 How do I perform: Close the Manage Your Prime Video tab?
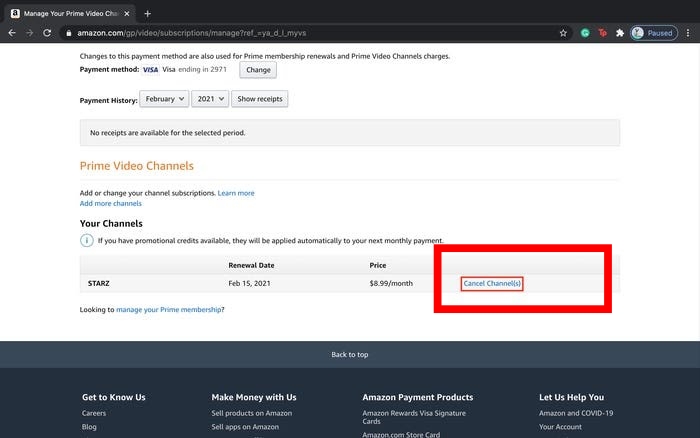tap(127, 14)
